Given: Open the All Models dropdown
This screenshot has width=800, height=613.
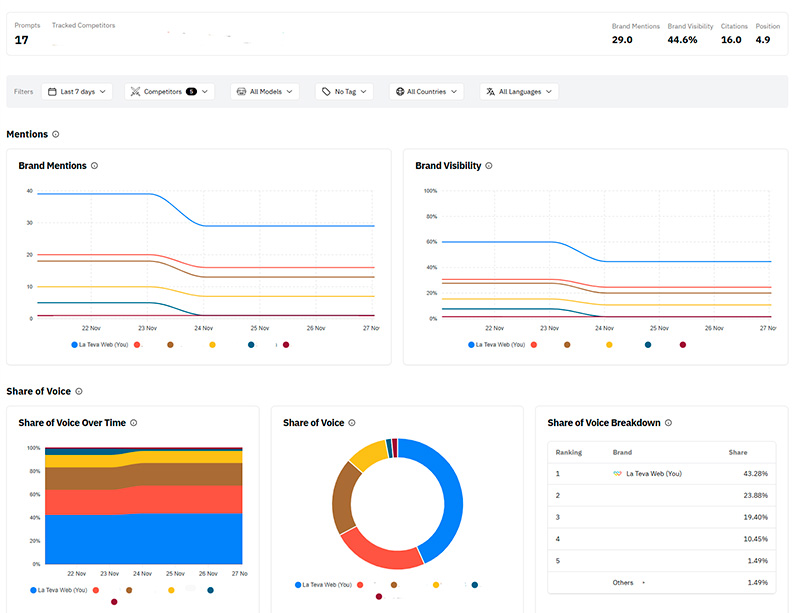Looking at the screenshot, I should (x=265, y=91).
